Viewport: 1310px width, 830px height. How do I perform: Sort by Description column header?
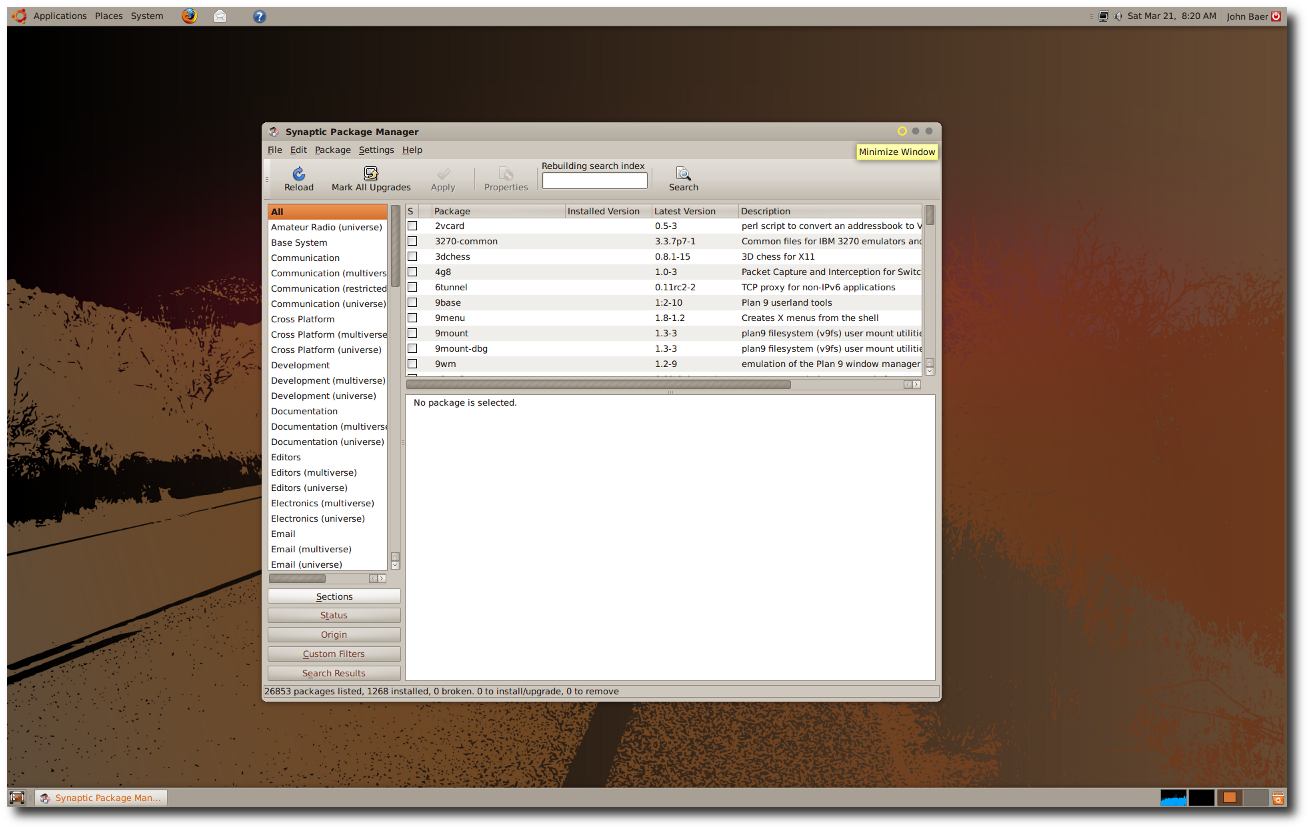click(x=830, y=211)
